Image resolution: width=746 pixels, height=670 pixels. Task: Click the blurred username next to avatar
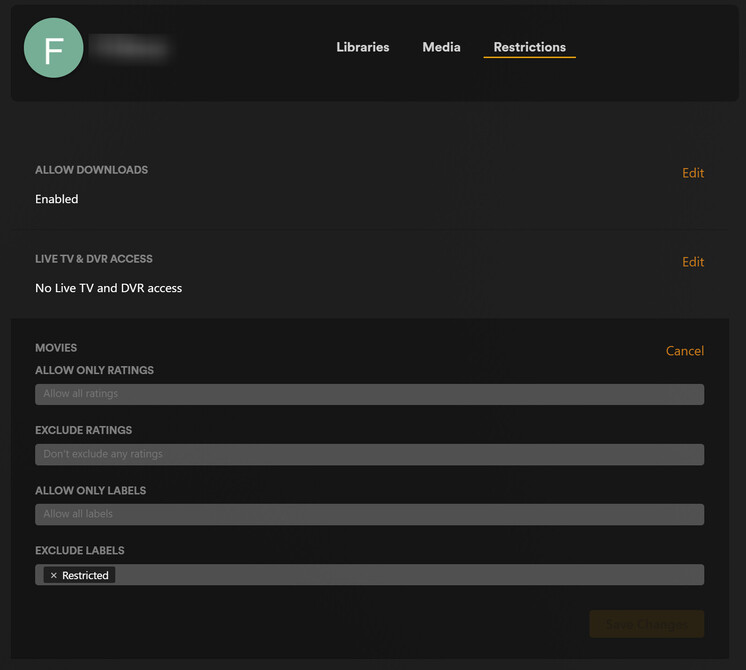click(x=129, y=48)
